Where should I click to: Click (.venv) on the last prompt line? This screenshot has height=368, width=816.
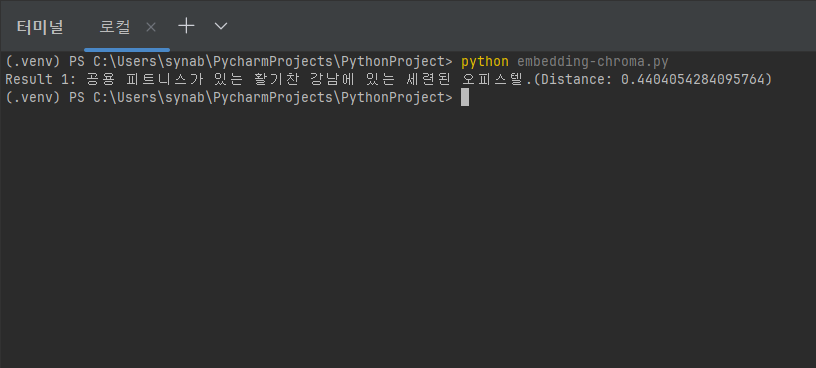[x=33, y=97]
